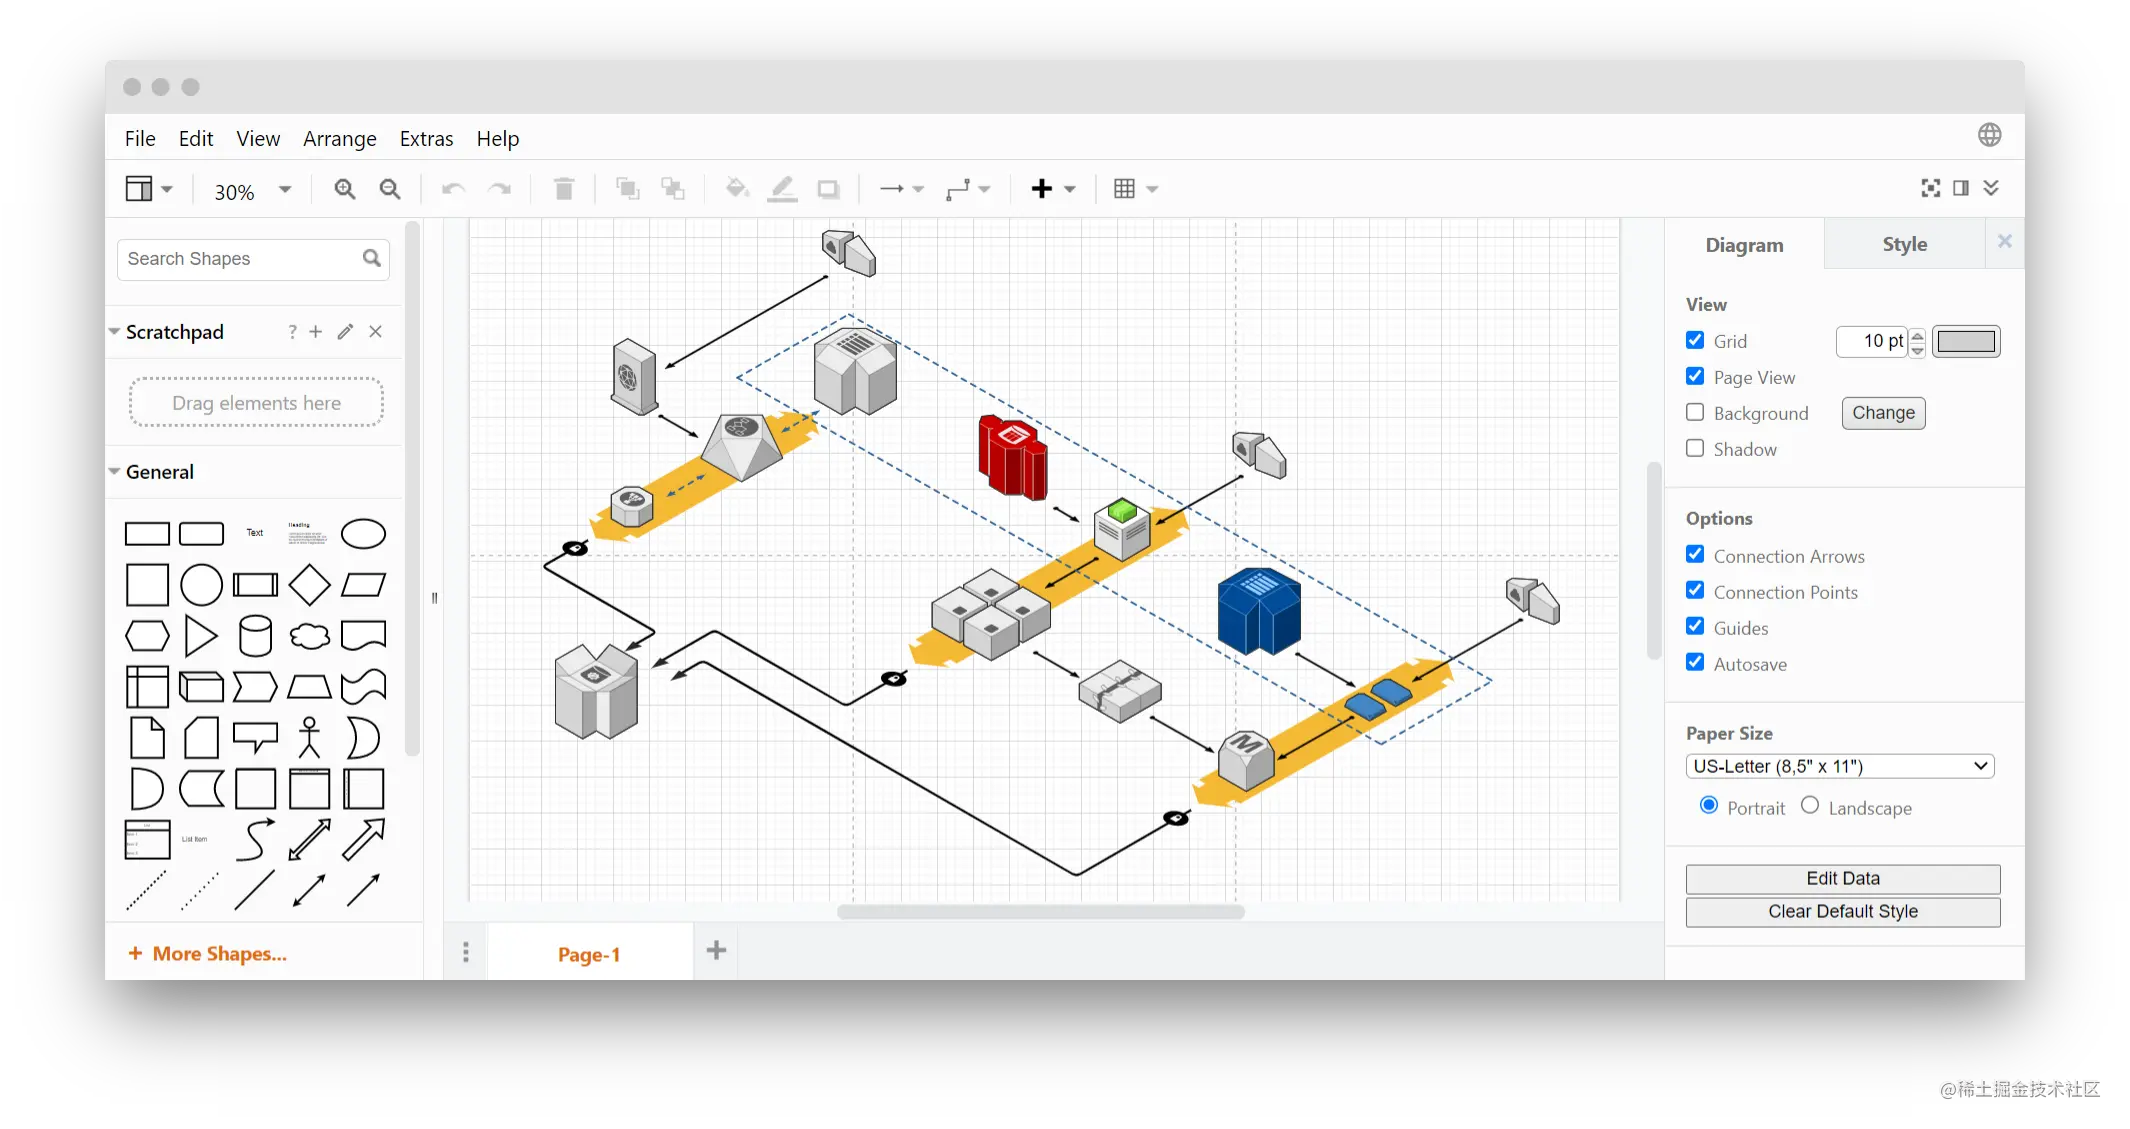Select the hexagon shape in General palette

pos(147,636)
